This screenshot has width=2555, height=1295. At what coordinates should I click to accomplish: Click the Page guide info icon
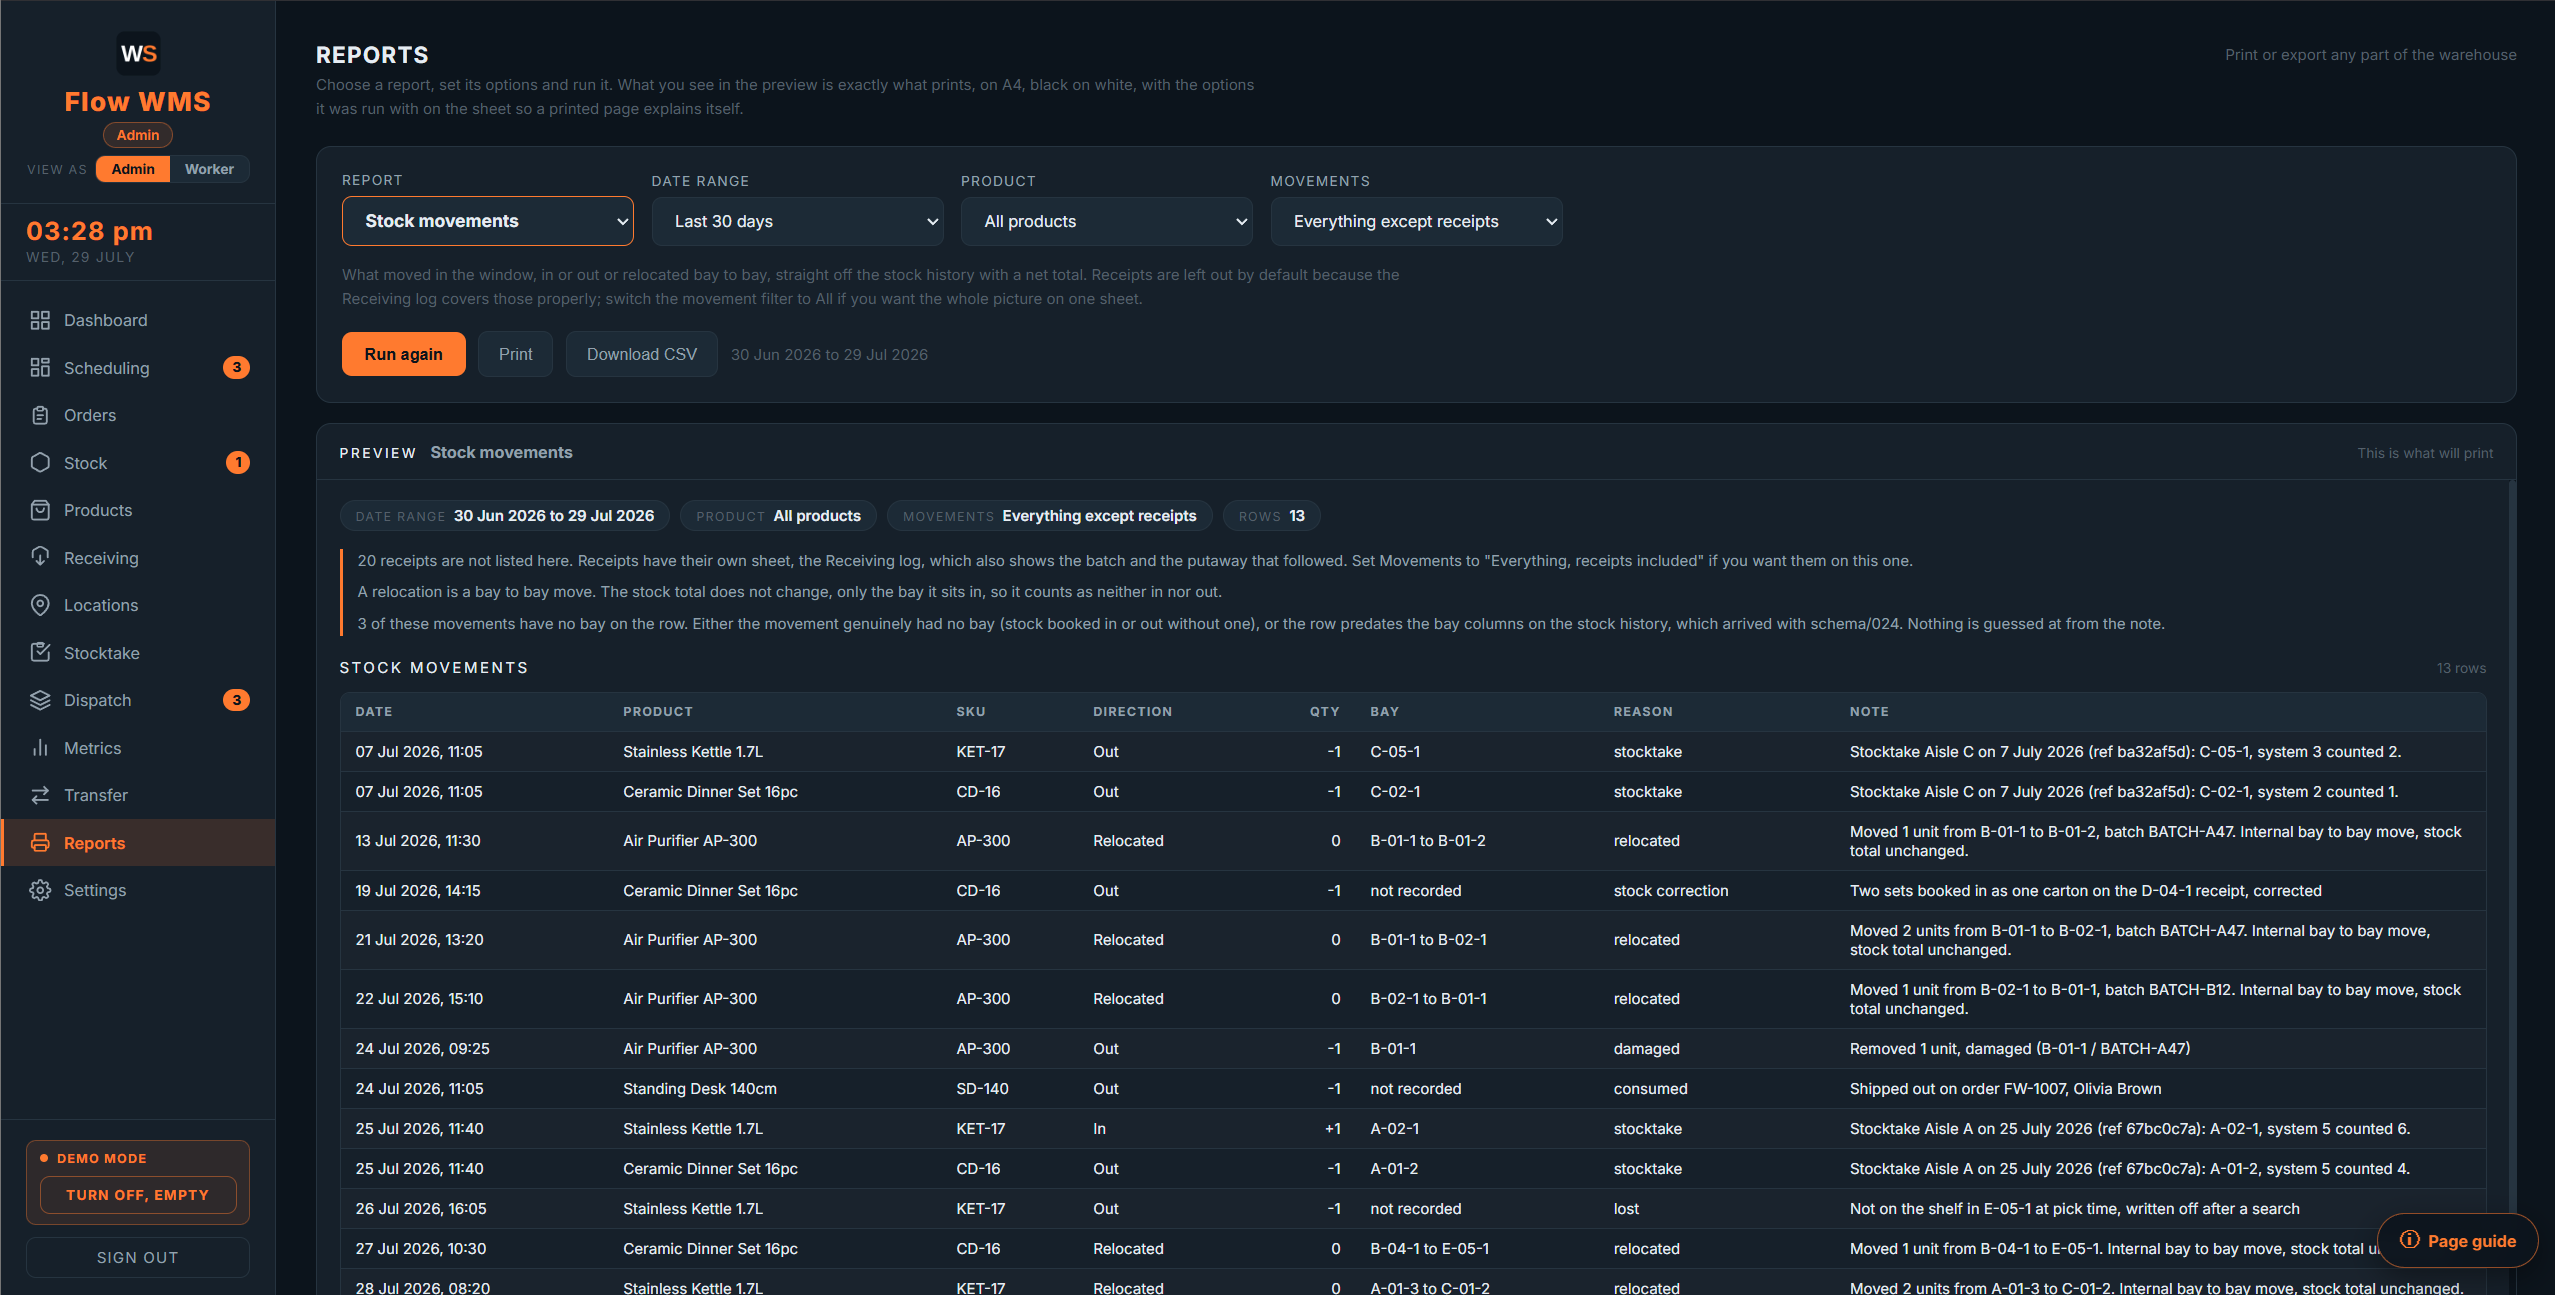point(2410,1240)
